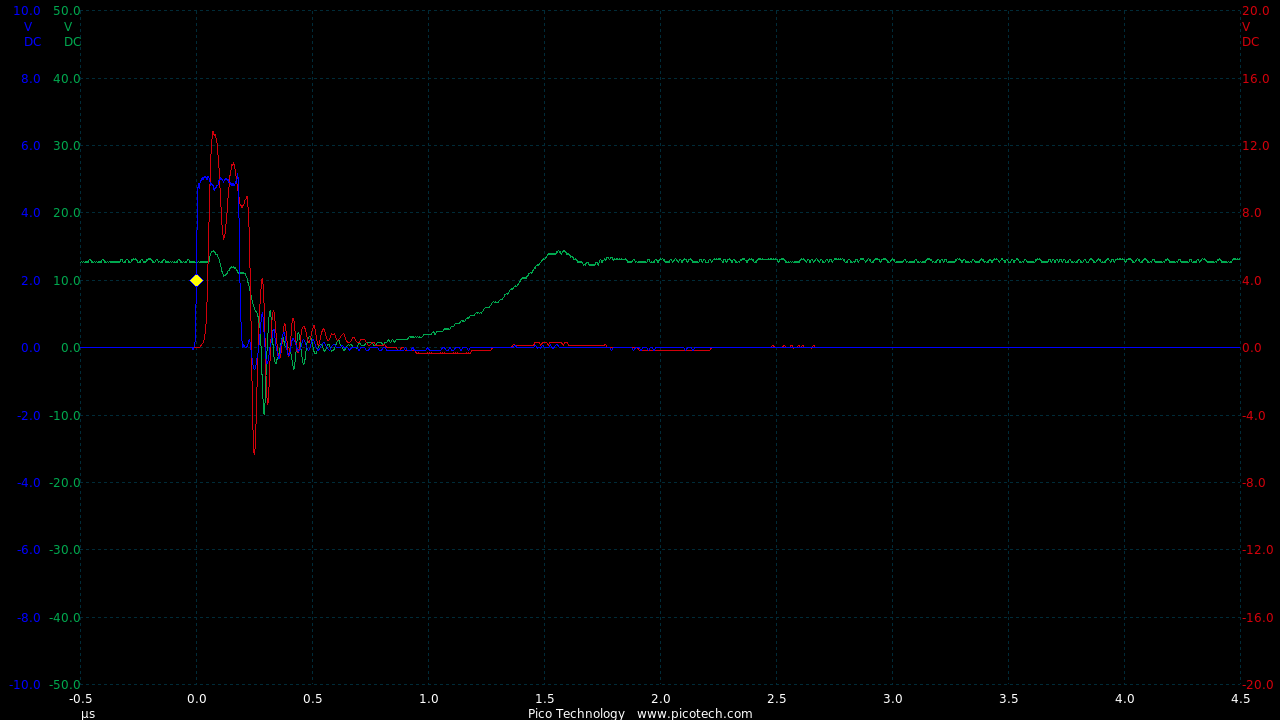This screenshot has height=720, width=1280.
Task: Select the red V DC axis label
Action: pos(1250,35)
